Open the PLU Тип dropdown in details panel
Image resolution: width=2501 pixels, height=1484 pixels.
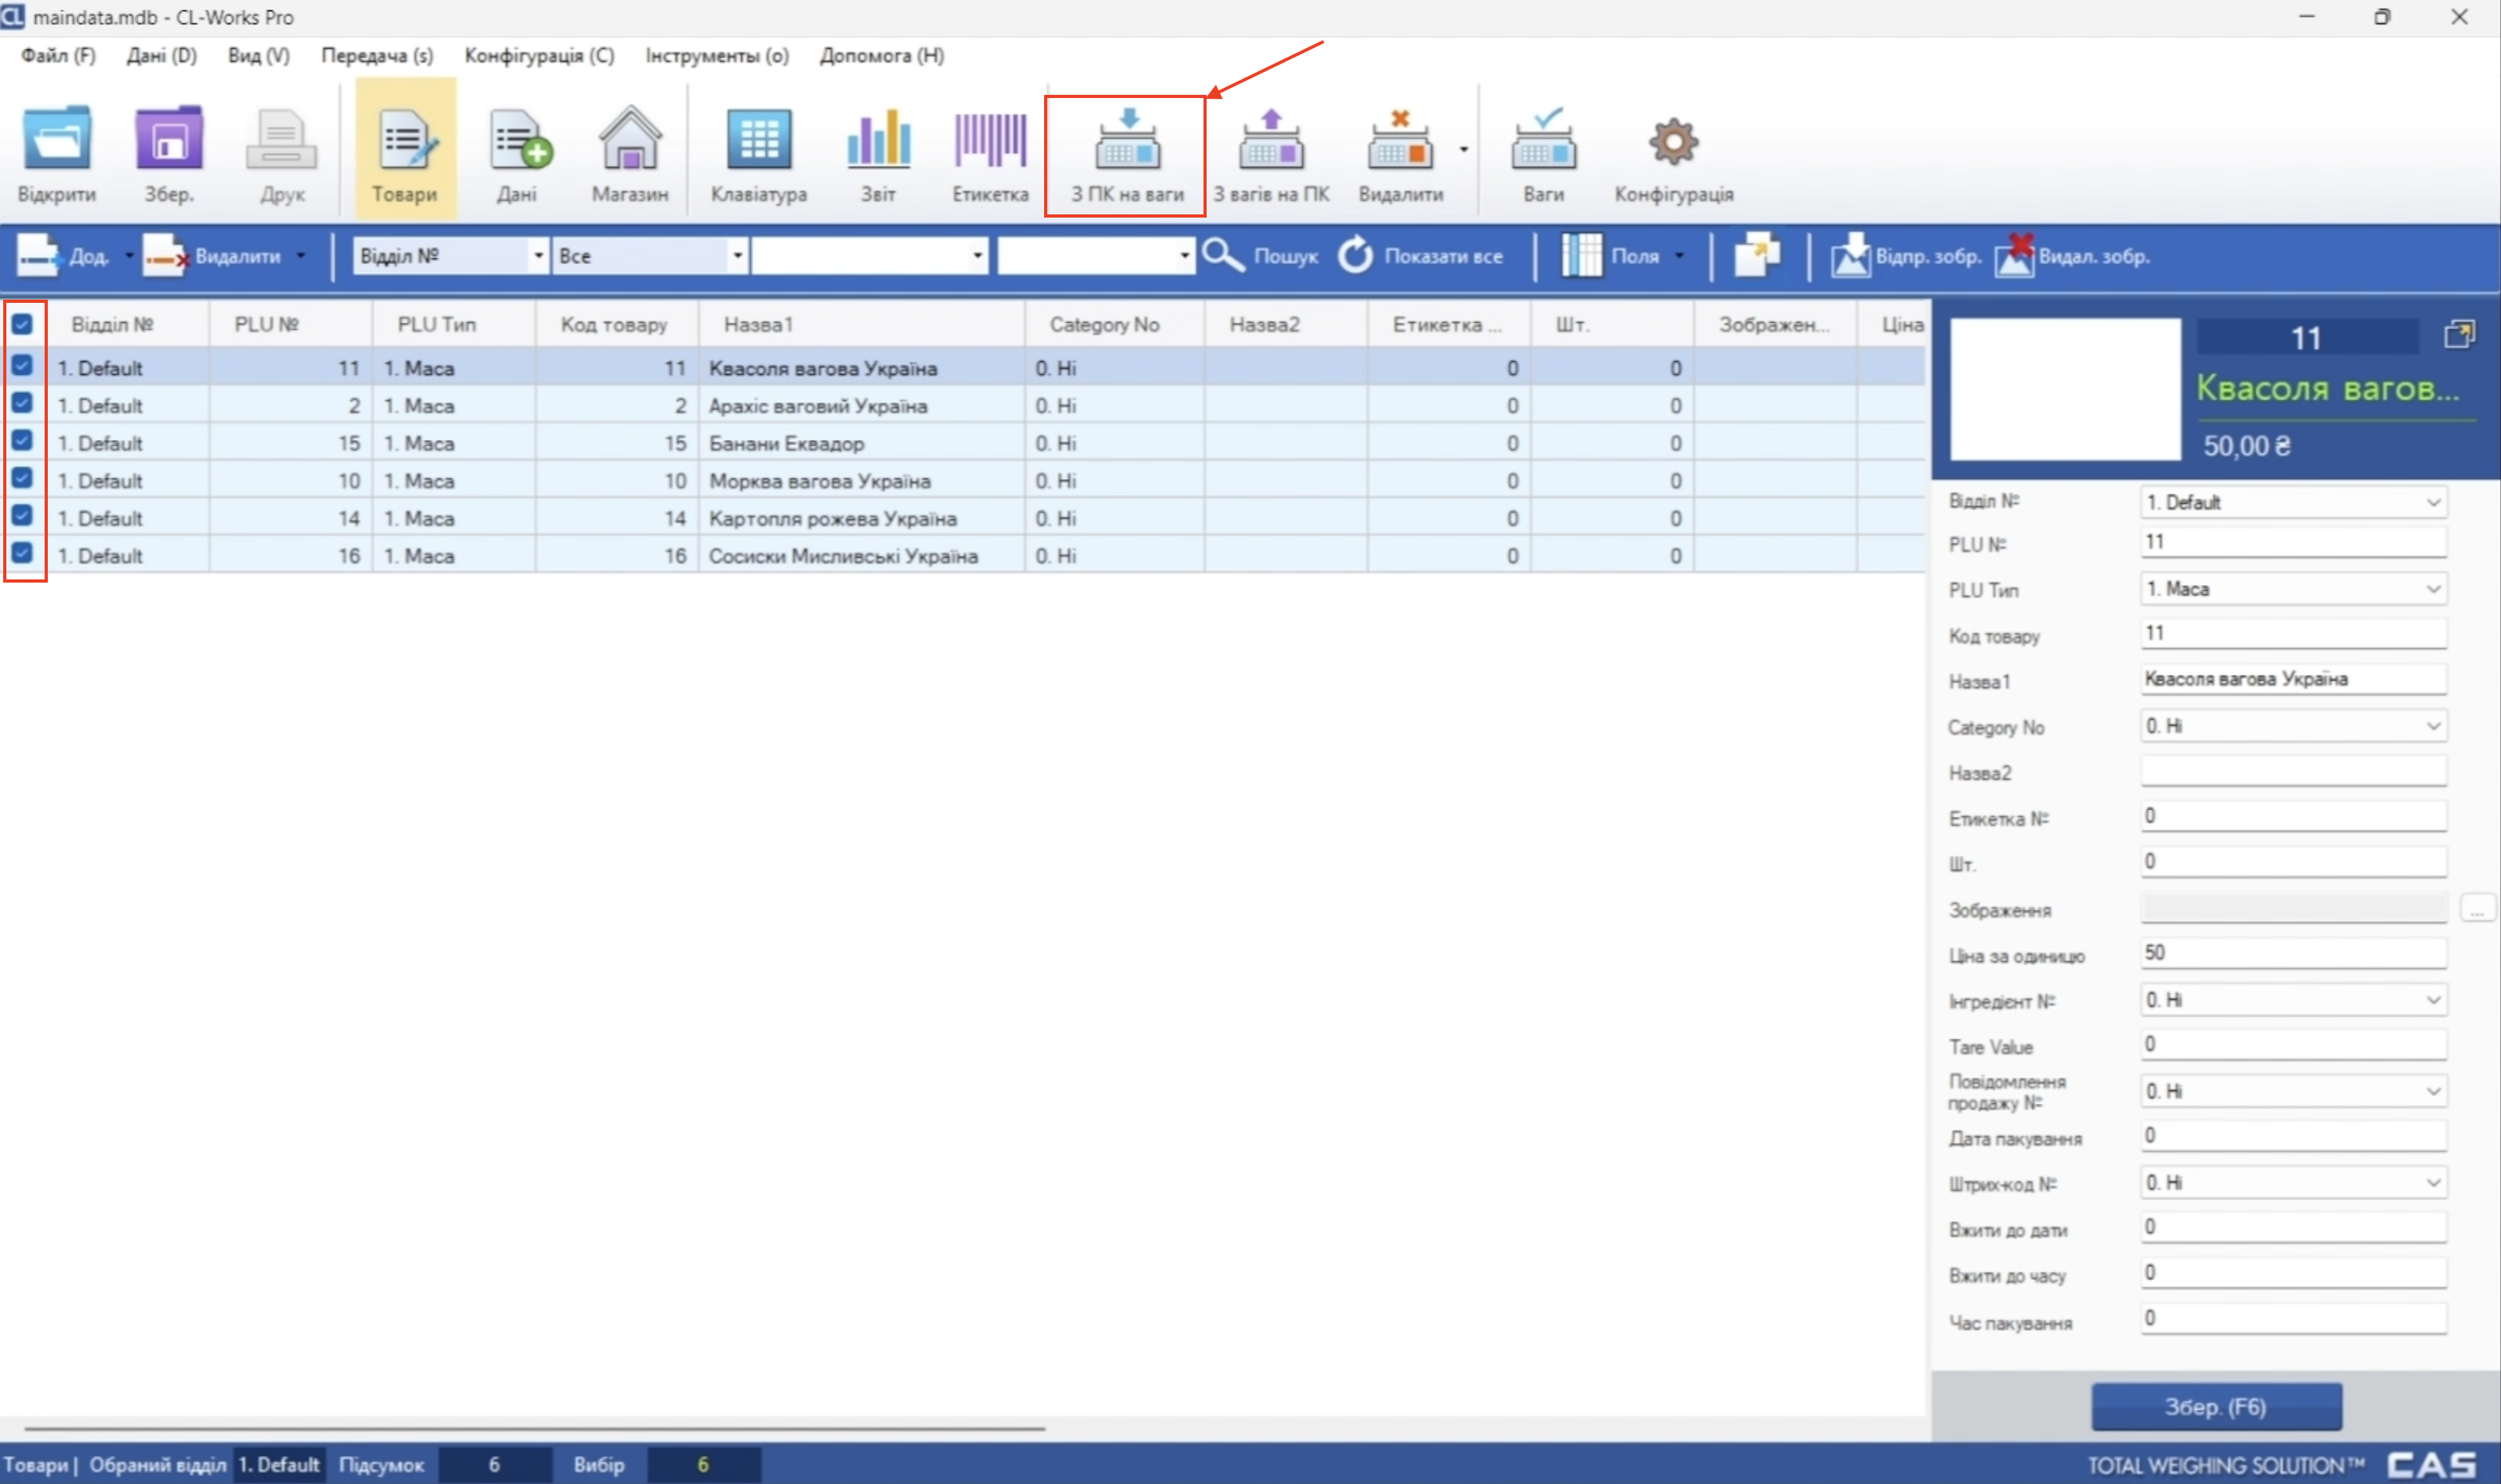point(2432,589)
